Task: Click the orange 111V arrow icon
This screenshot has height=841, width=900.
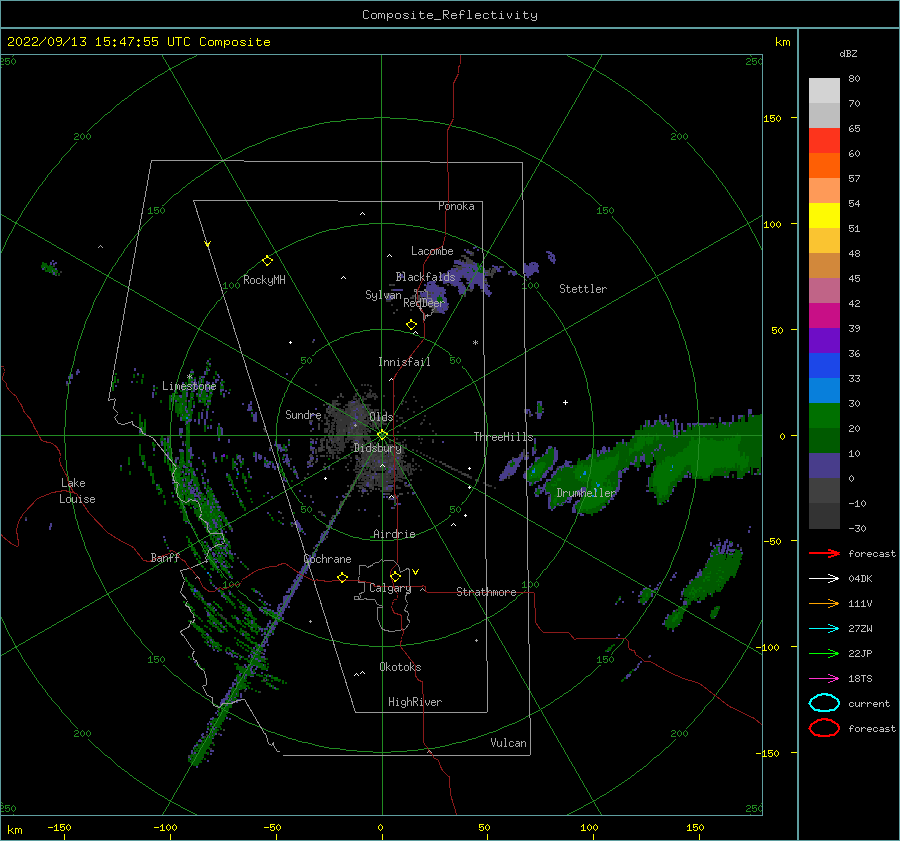Action: click(x=824, y=603)
